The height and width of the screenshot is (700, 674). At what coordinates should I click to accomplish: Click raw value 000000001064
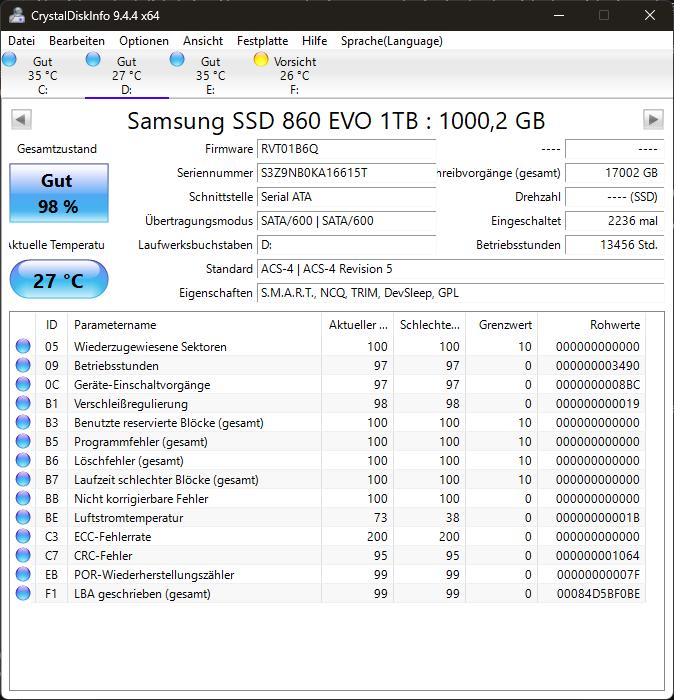(x=598, y=556)
